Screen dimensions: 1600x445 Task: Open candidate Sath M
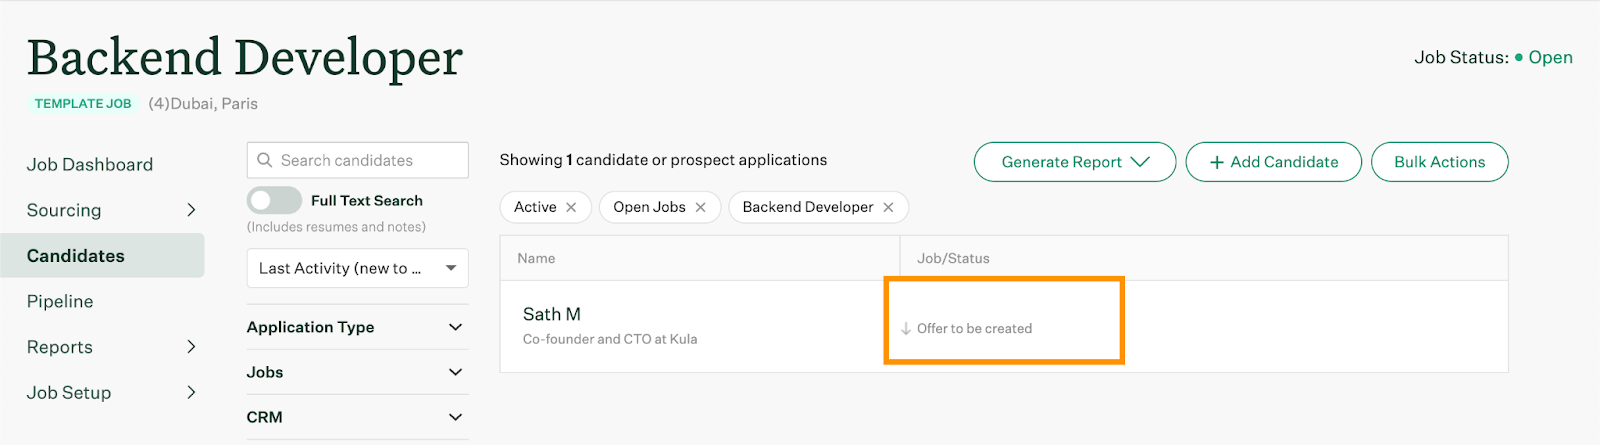(552, 314)
